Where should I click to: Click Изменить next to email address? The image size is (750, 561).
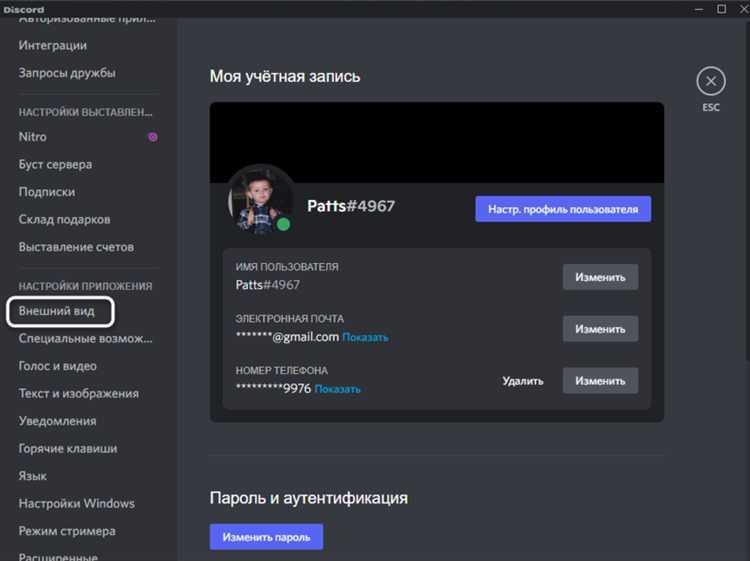click(x=600, y=329)
